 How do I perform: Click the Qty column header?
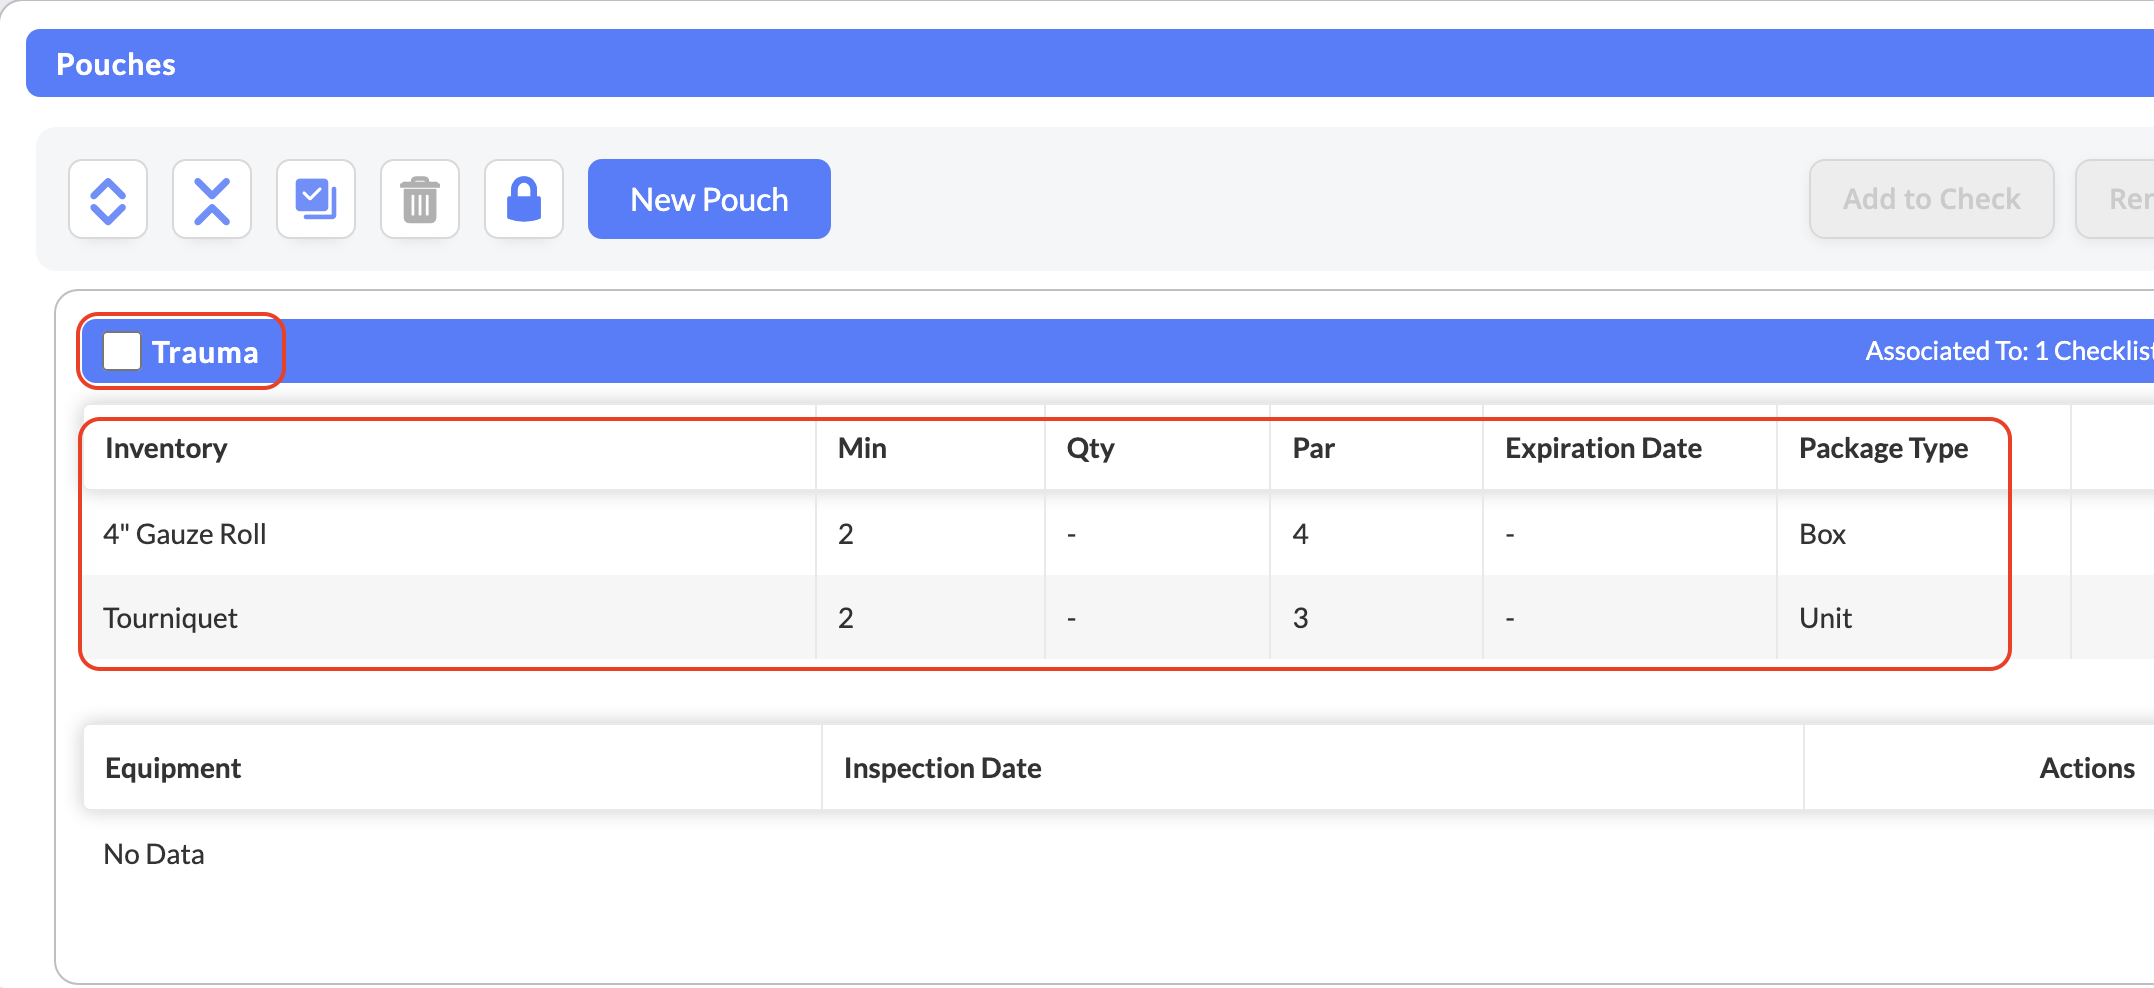[x=1090, y=448]
